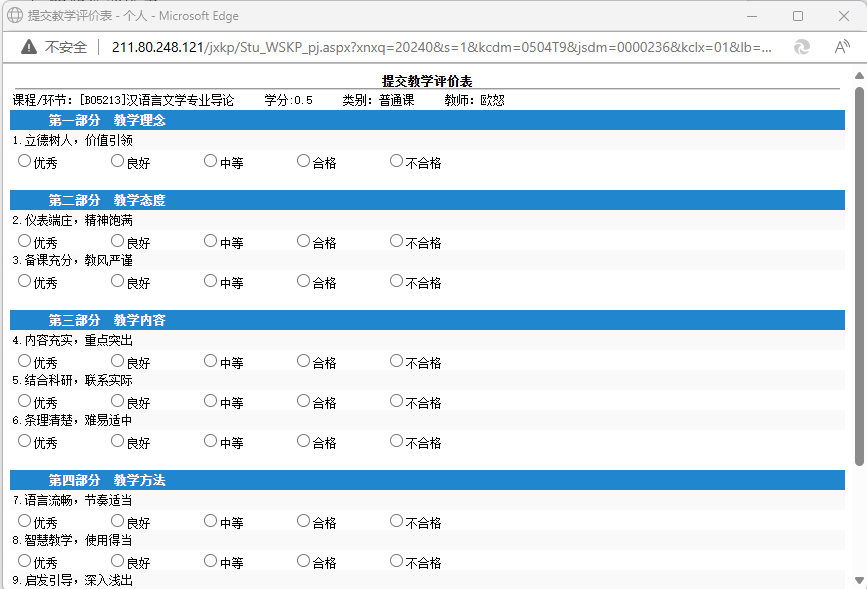Select 良好 for question 2 仪表端庄

[117, 241]
